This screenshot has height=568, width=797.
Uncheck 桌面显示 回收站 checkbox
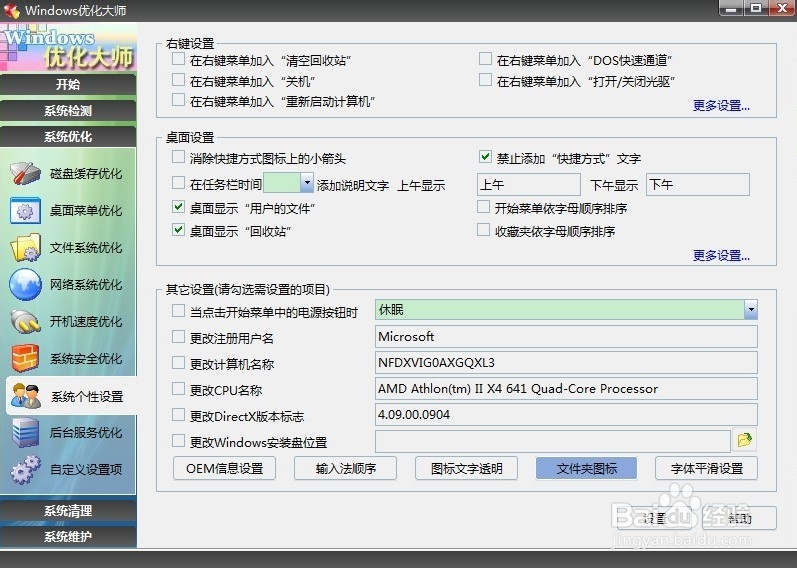[178, 230]
